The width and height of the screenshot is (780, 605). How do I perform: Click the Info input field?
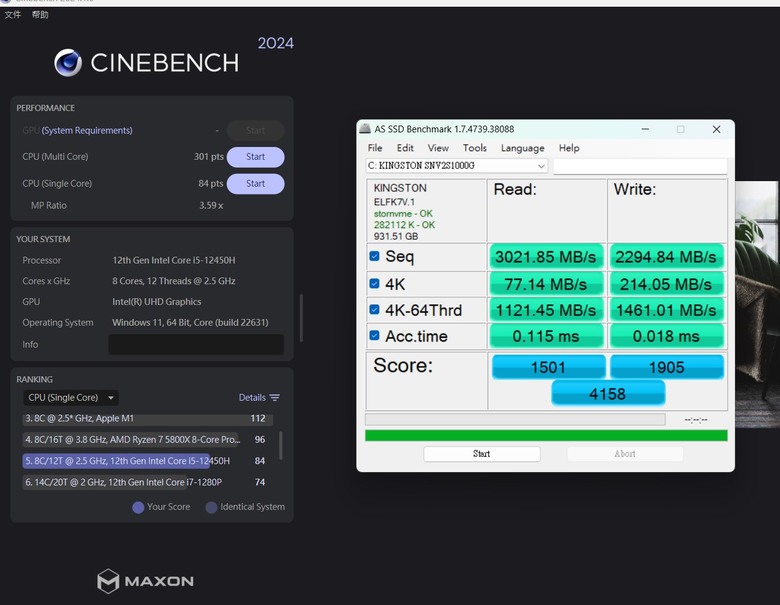(196, 344)
